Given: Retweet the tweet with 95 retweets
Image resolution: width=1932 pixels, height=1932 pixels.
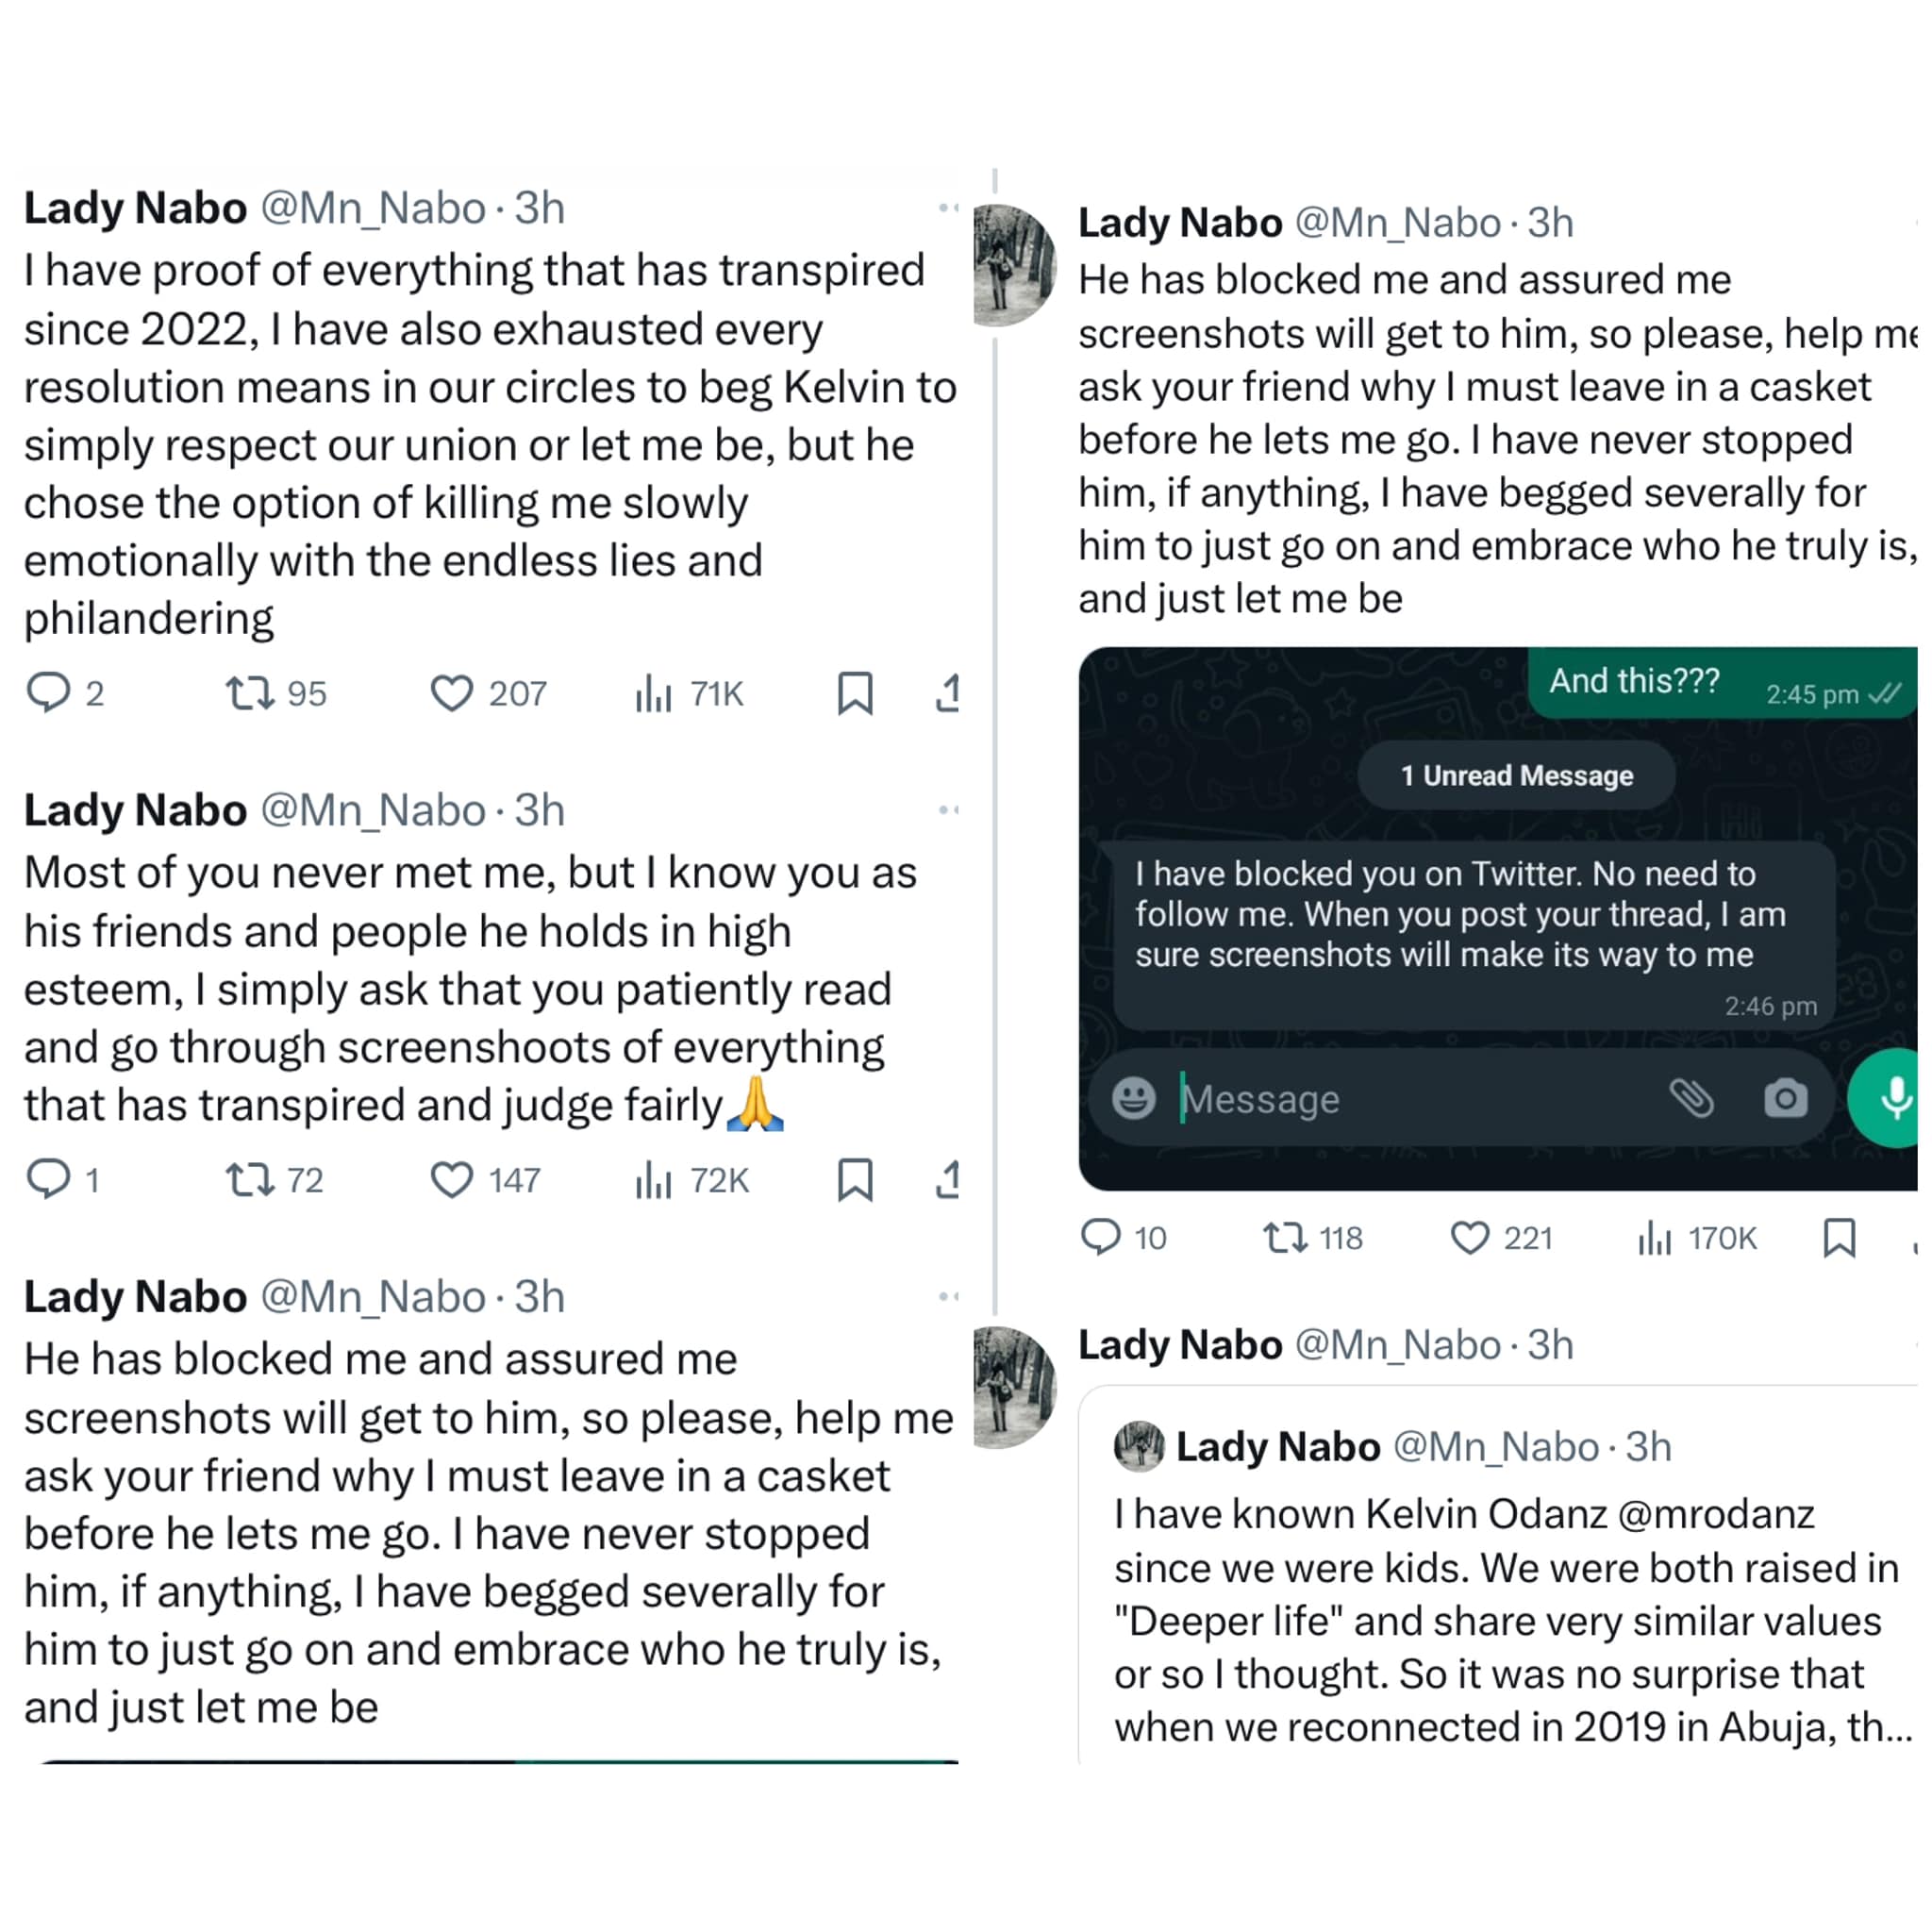Looking at the screenshot, I should 249,692.
